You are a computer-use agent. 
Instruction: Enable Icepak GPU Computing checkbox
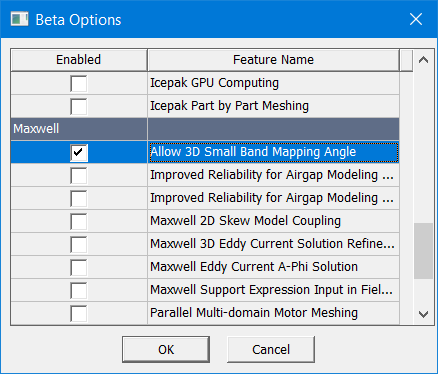coord(79,83)
